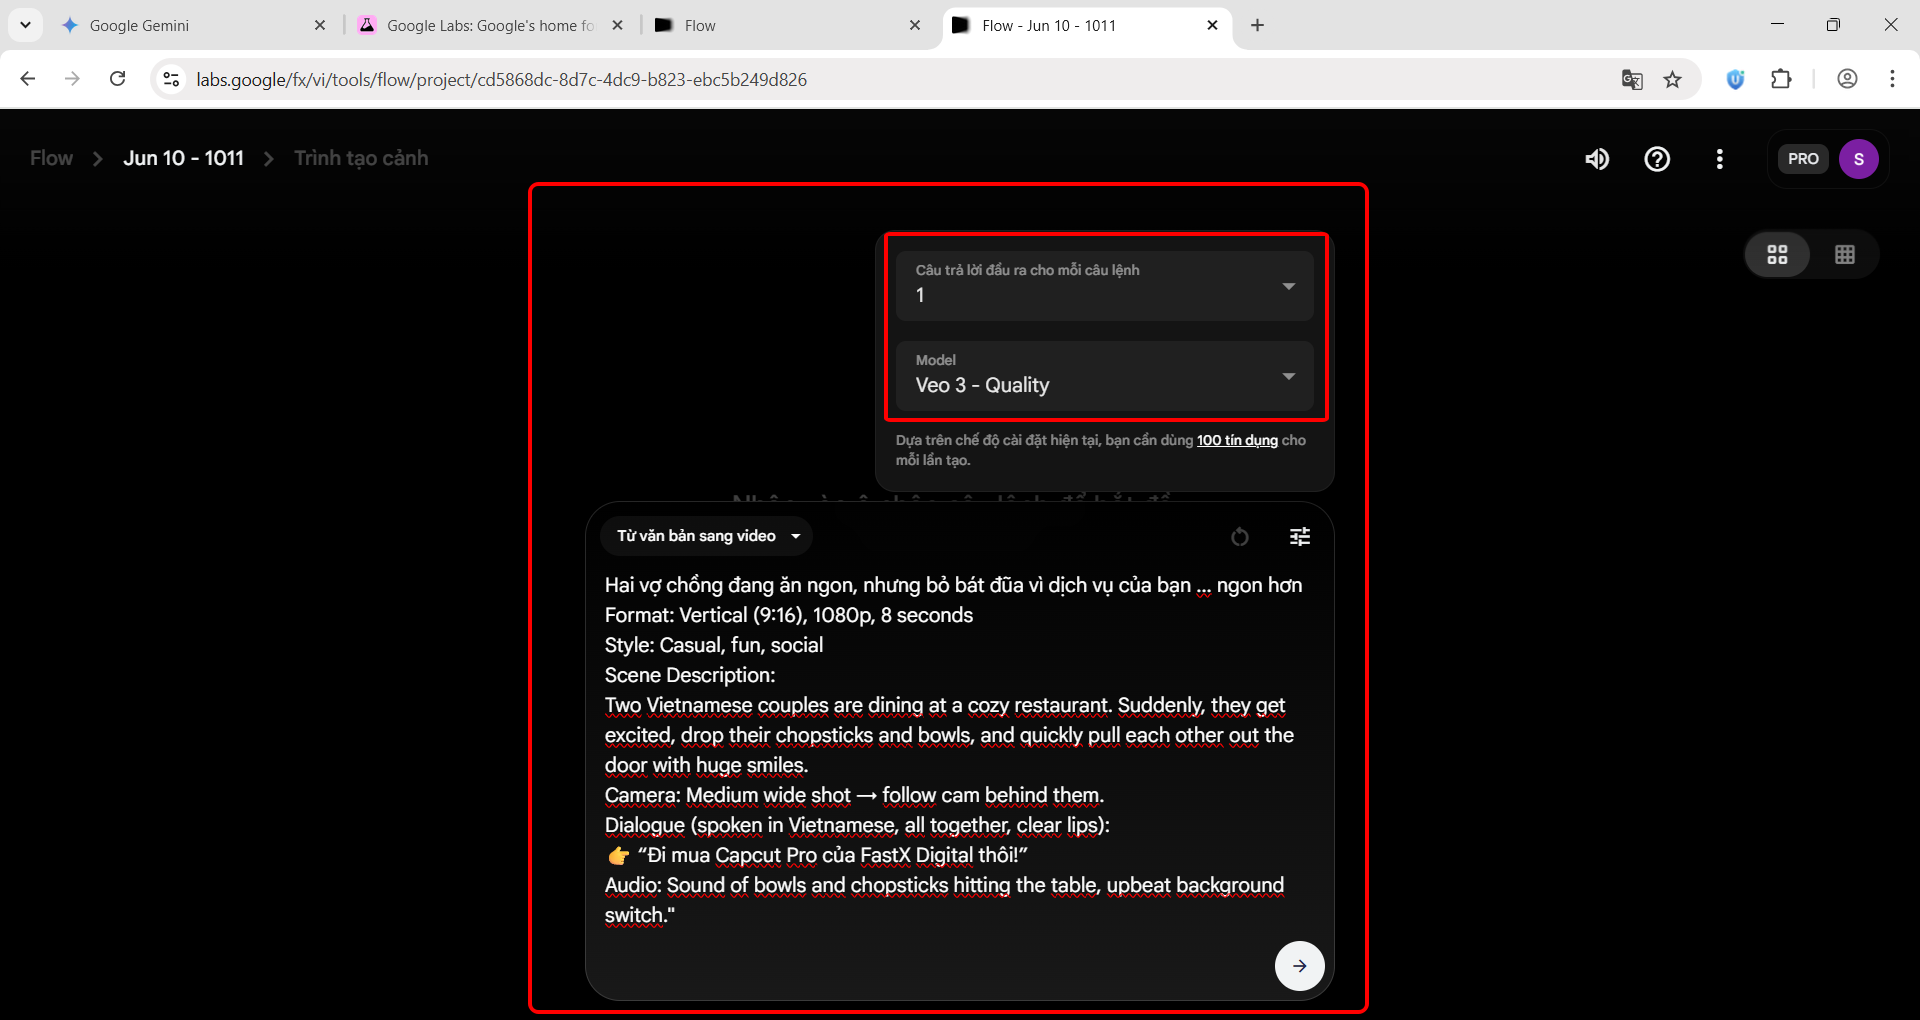
Task: Open the purple S account avatar
Action: [1859, 159]
